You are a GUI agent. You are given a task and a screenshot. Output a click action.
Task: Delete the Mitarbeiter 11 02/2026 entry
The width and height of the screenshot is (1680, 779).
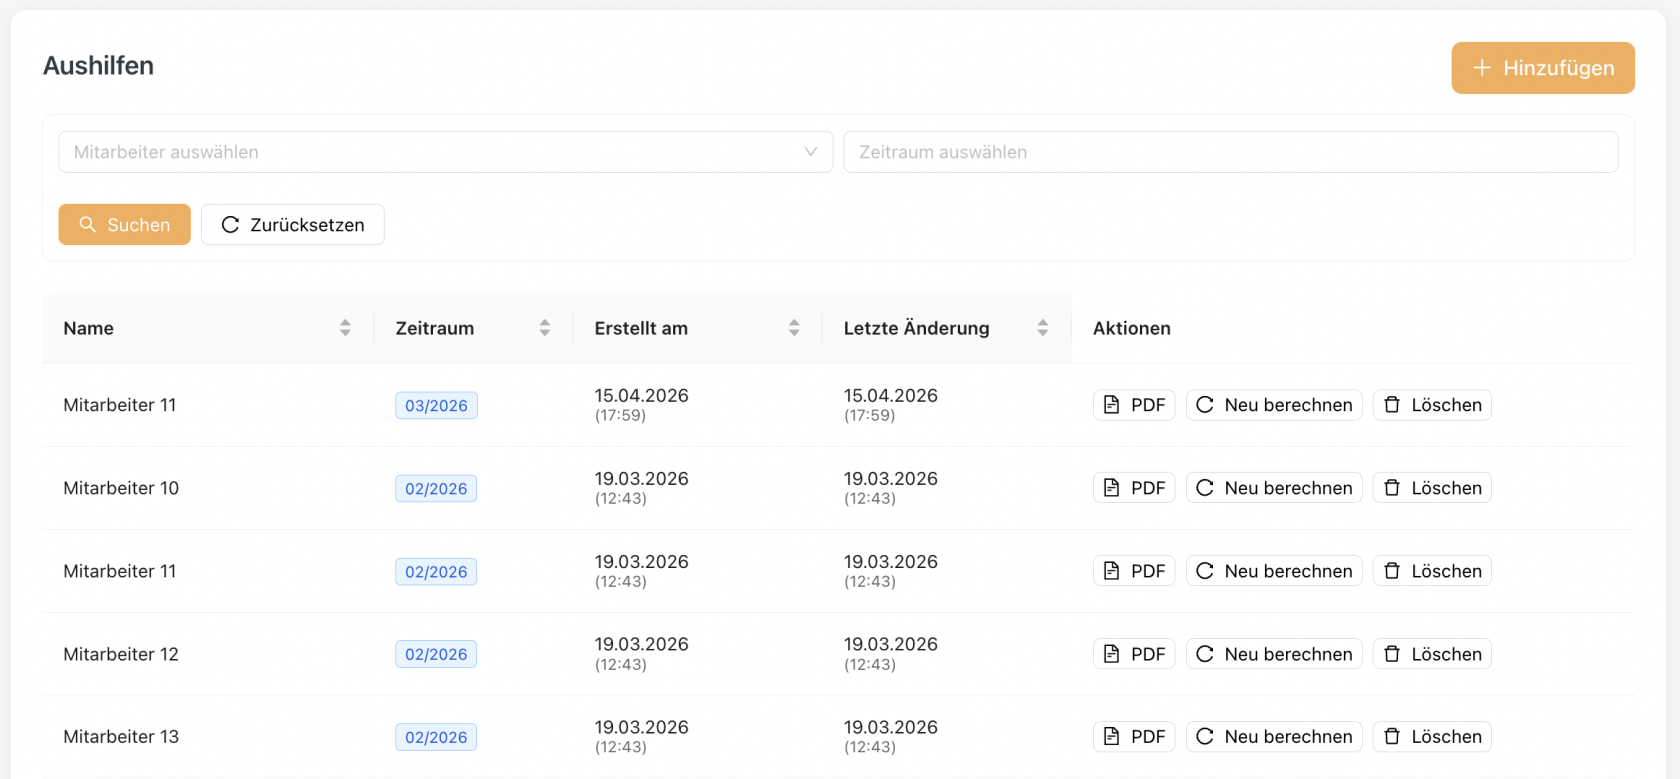pos(1432,571)
